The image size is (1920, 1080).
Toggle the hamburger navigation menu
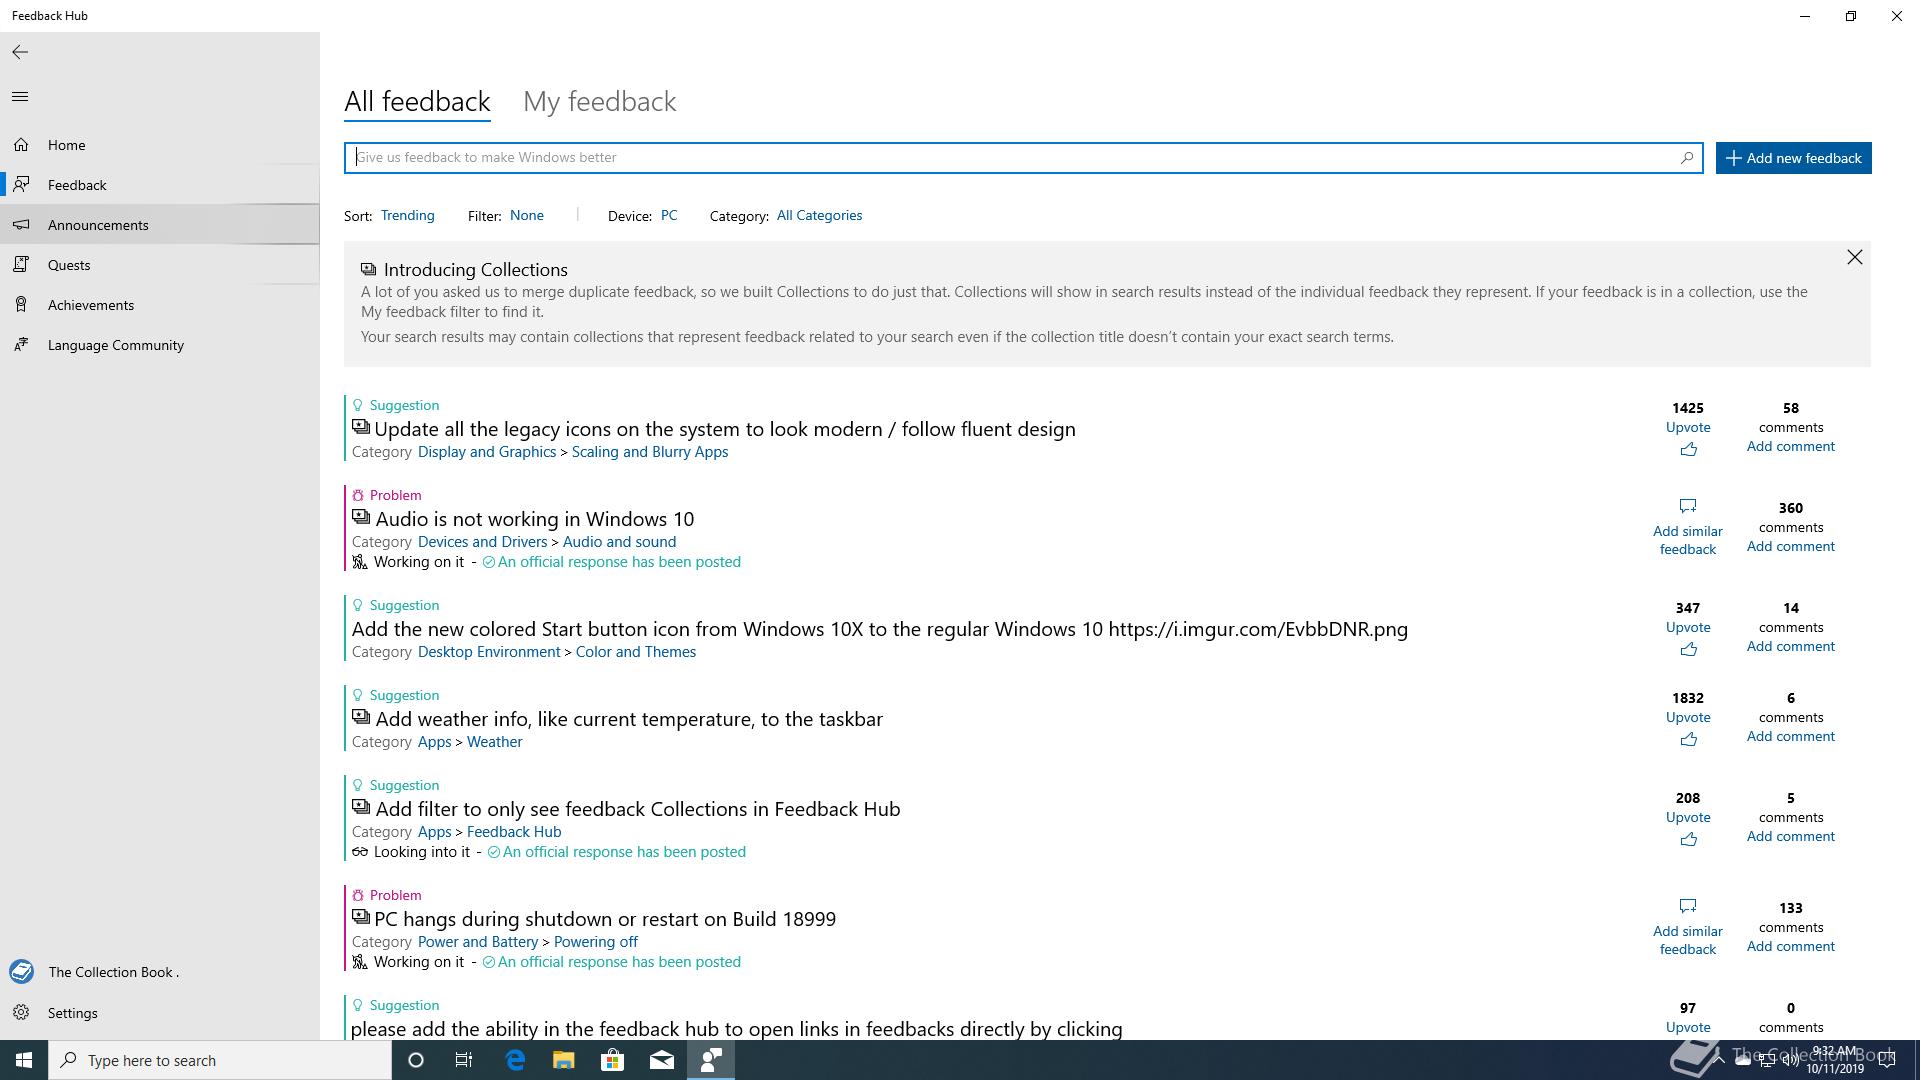click(20, 96)
